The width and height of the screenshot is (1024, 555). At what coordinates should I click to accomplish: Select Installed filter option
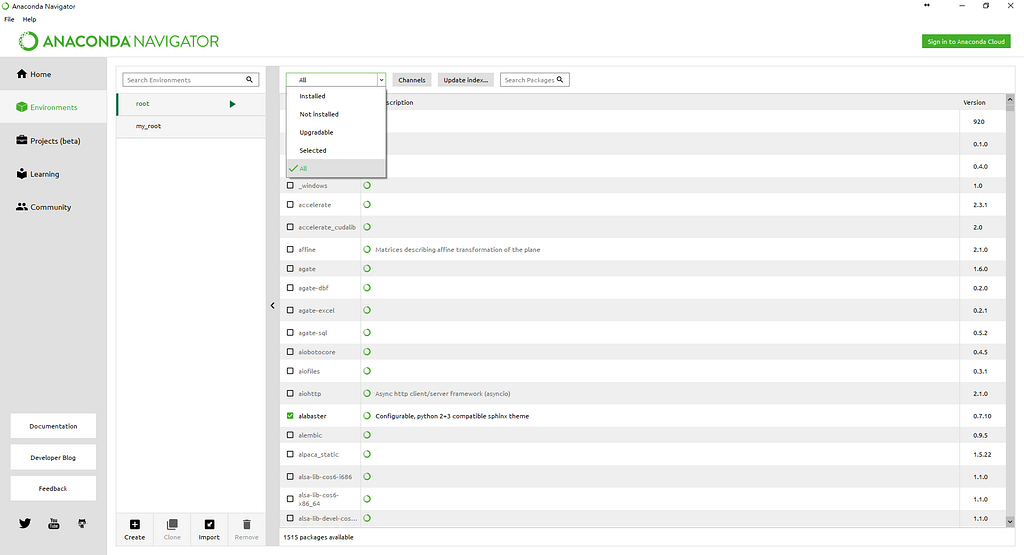coord(336,96)
